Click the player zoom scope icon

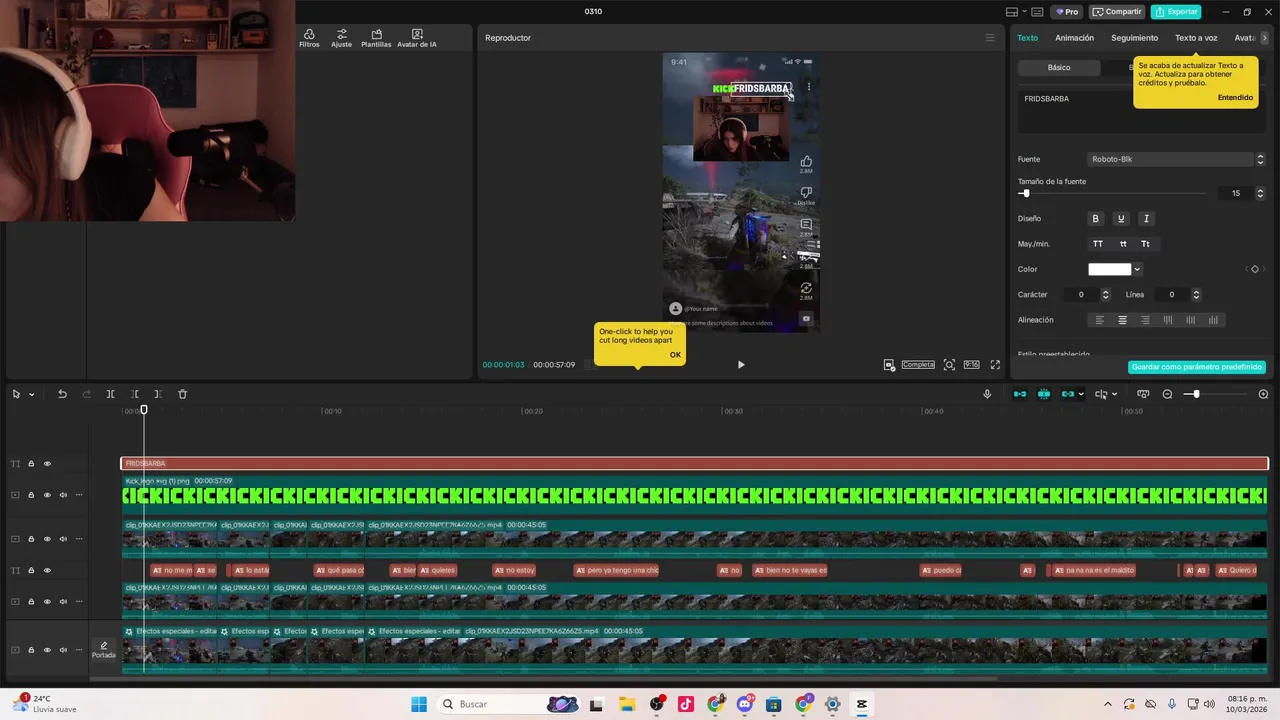949,365
